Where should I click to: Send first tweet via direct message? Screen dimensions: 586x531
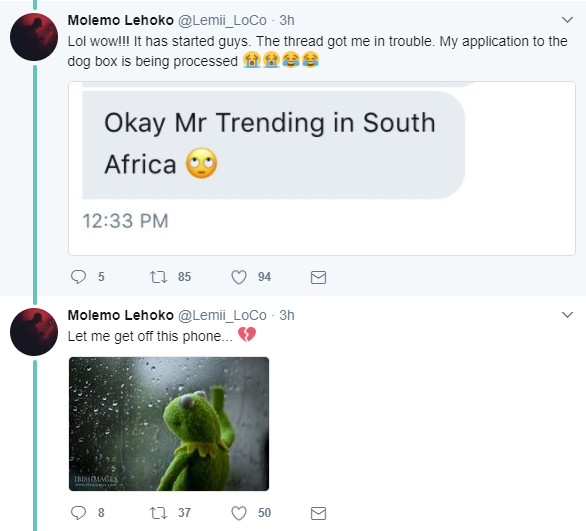point(318,277)
